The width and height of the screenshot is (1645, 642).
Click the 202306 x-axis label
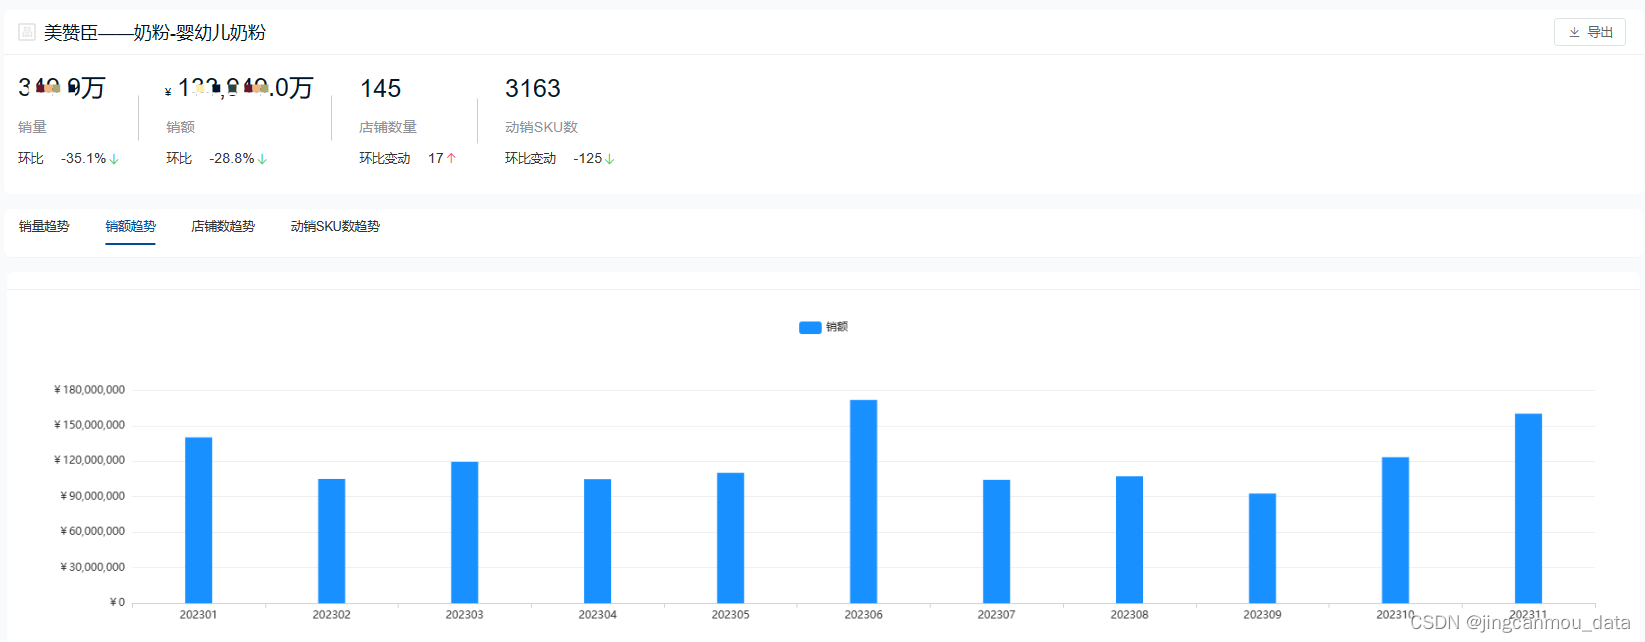pyautogui.click(x=863, y=615)
